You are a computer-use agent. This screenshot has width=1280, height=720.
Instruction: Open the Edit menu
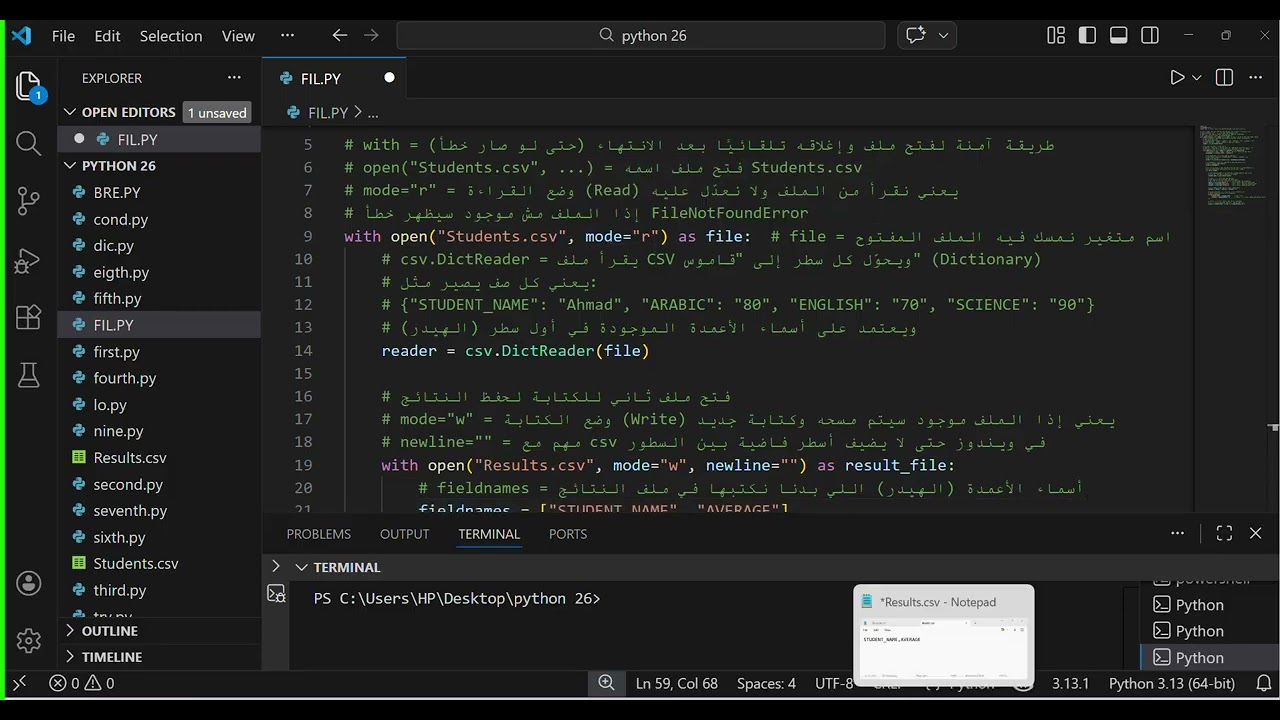[x=107, y=35]
